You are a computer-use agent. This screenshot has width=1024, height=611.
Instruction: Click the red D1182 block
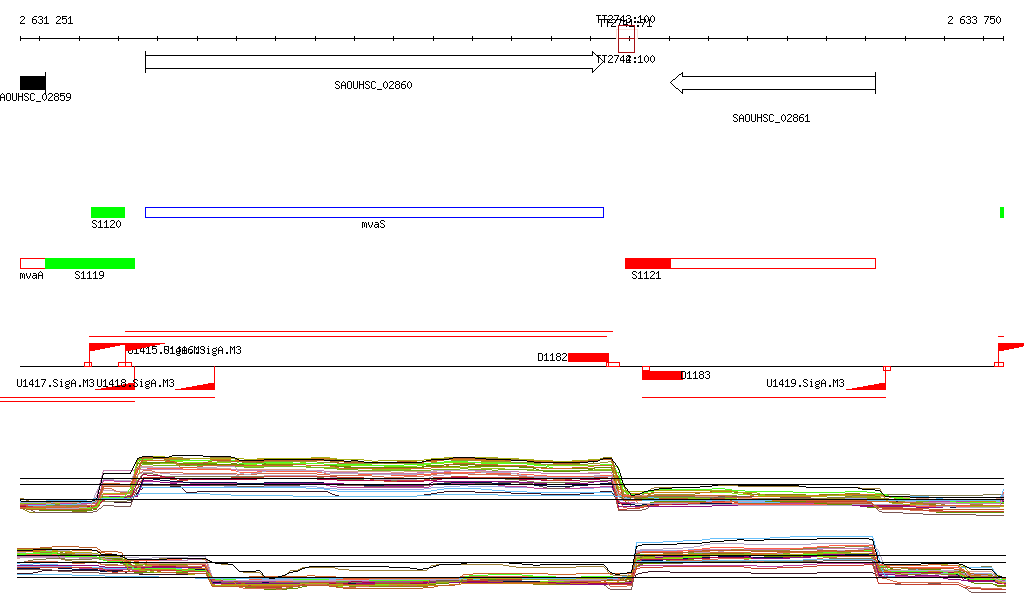point(588,357)
